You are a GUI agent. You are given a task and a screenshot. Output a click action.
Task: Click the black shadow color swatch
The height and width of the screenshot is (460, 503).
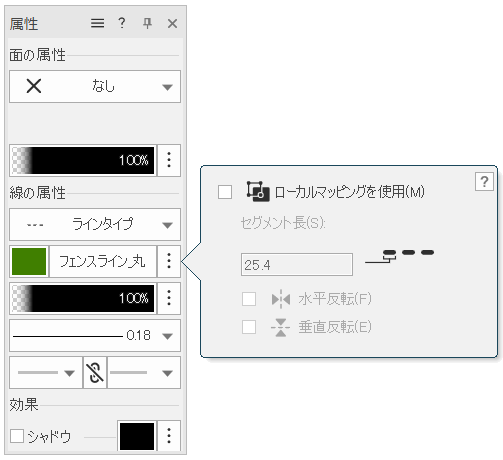(137, 436)
